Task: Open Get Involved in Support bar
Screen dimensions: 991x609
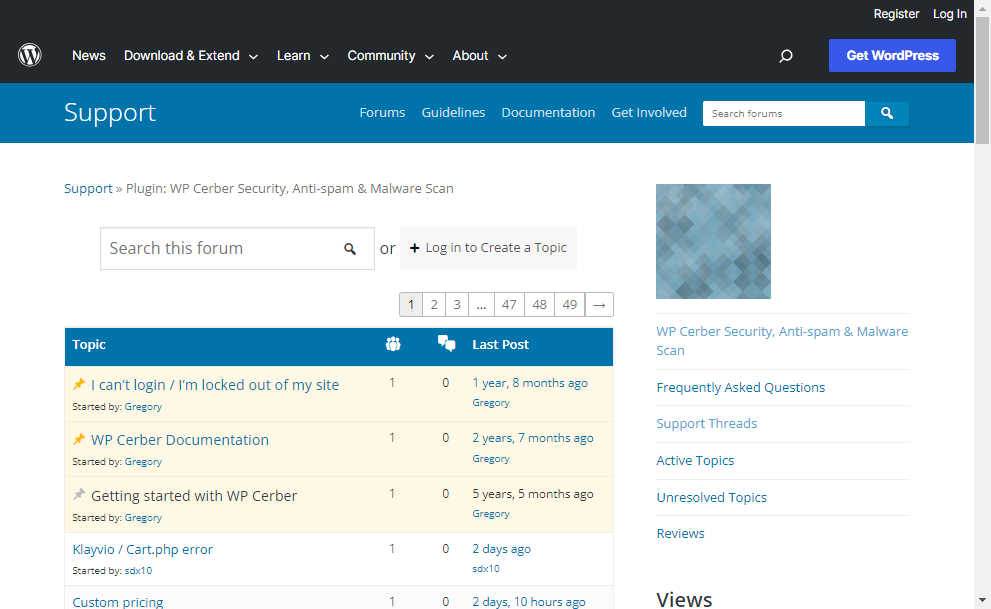Action: point(649,112)
